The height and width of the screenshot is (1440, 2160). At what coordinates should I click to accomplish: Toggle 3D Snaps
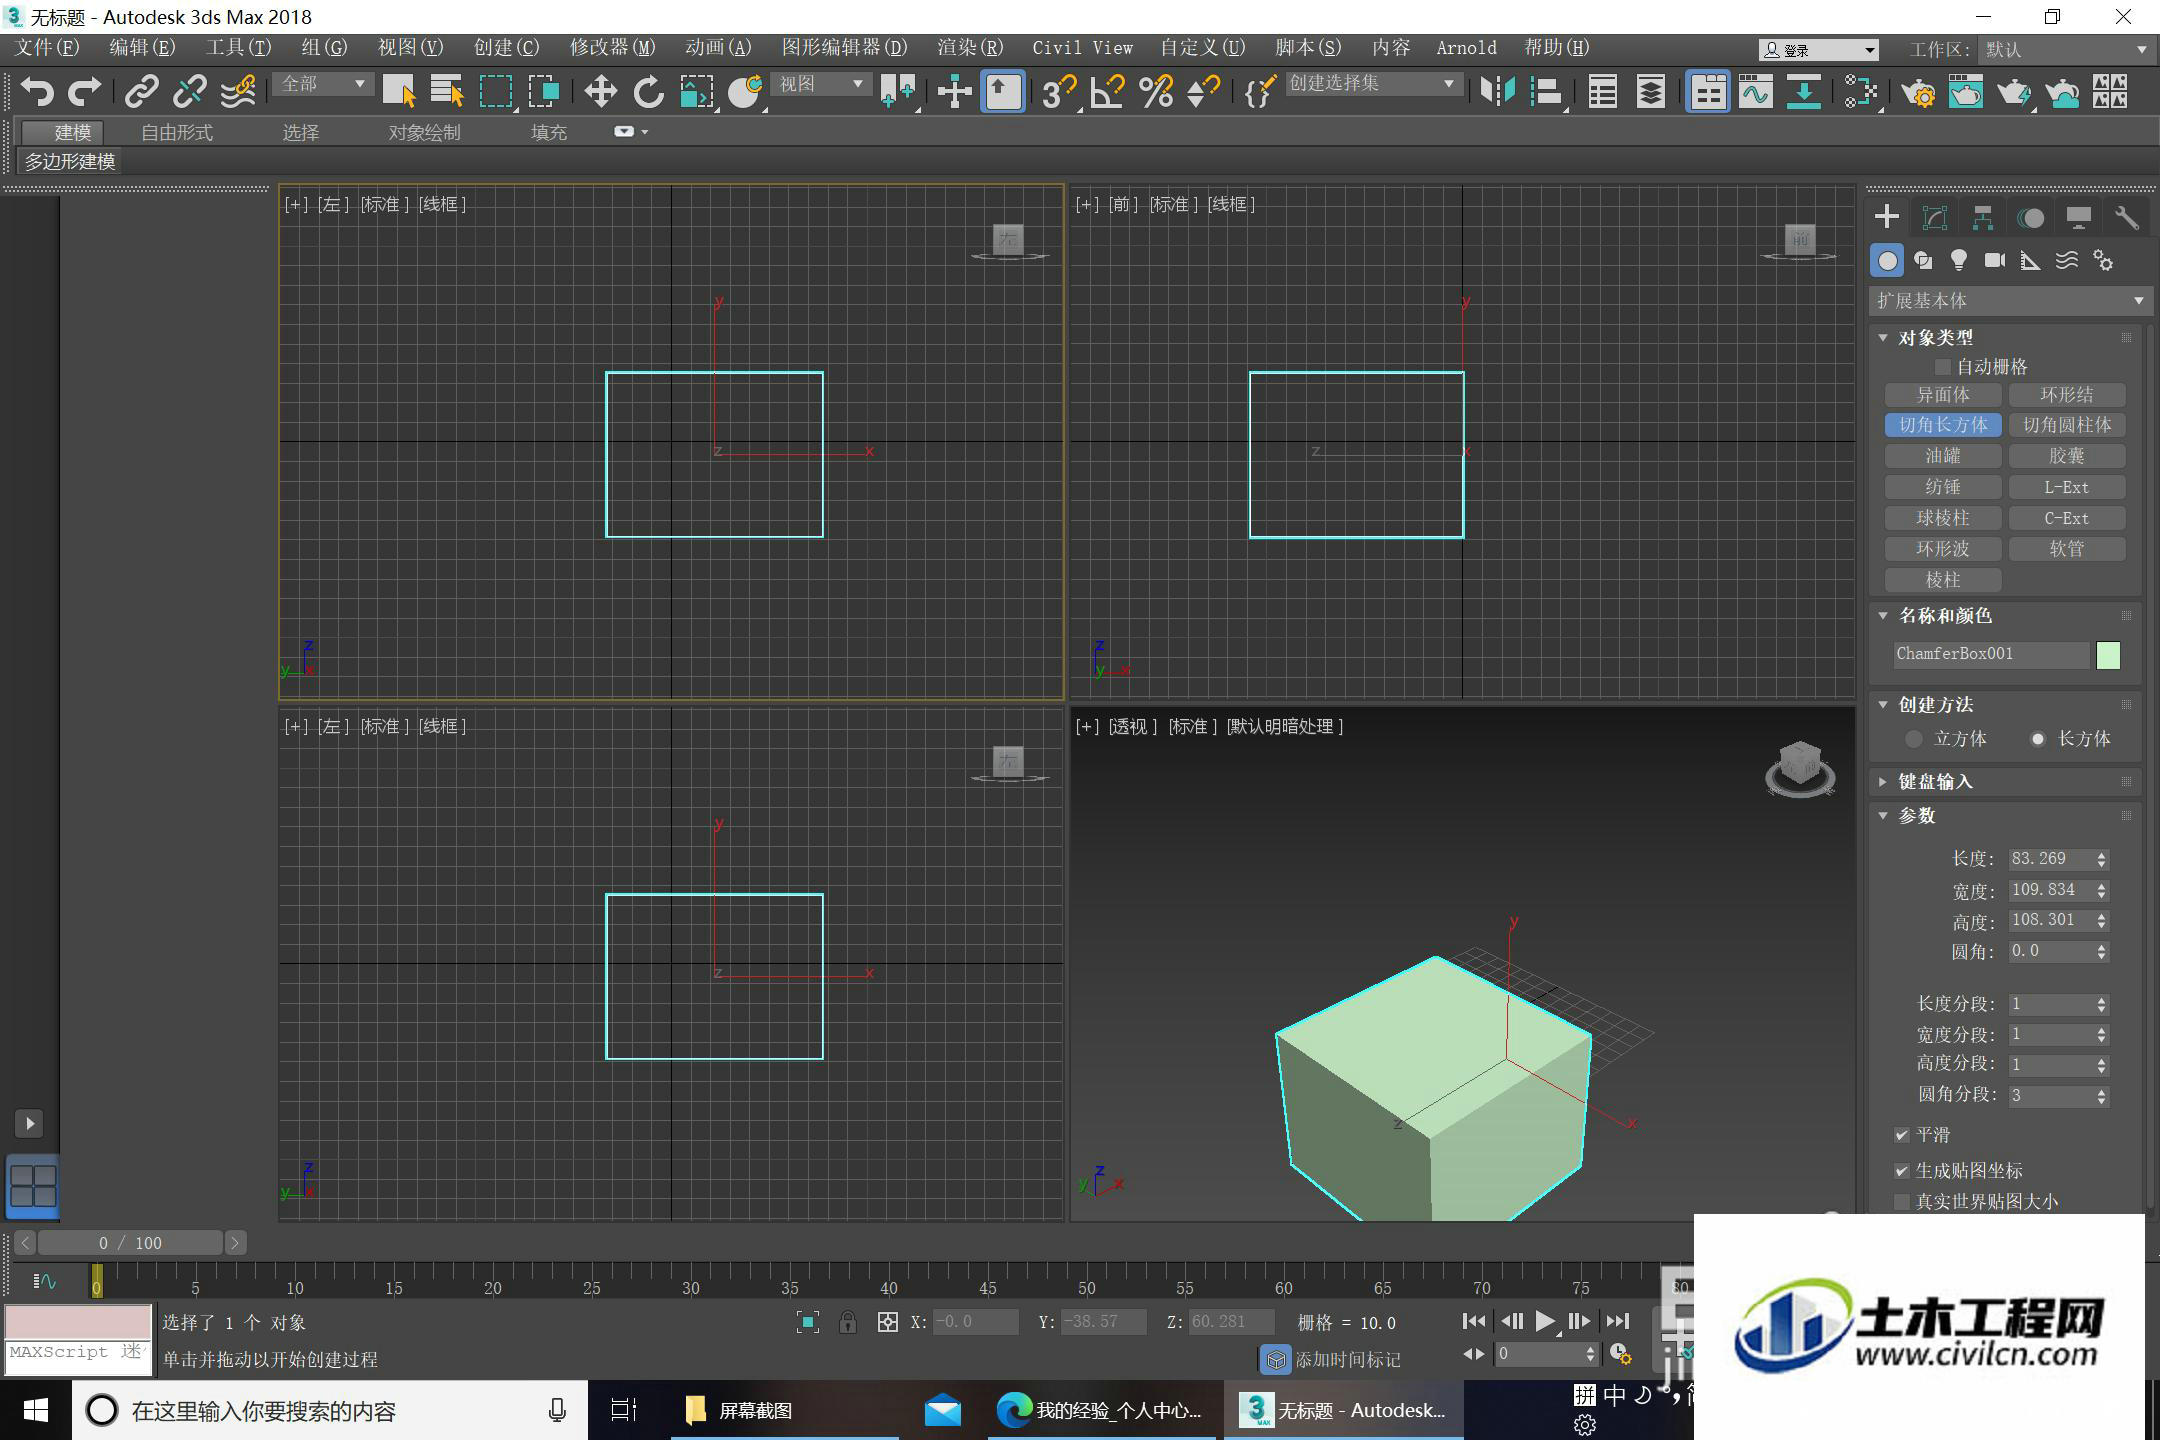click(x=1058, y=92)
